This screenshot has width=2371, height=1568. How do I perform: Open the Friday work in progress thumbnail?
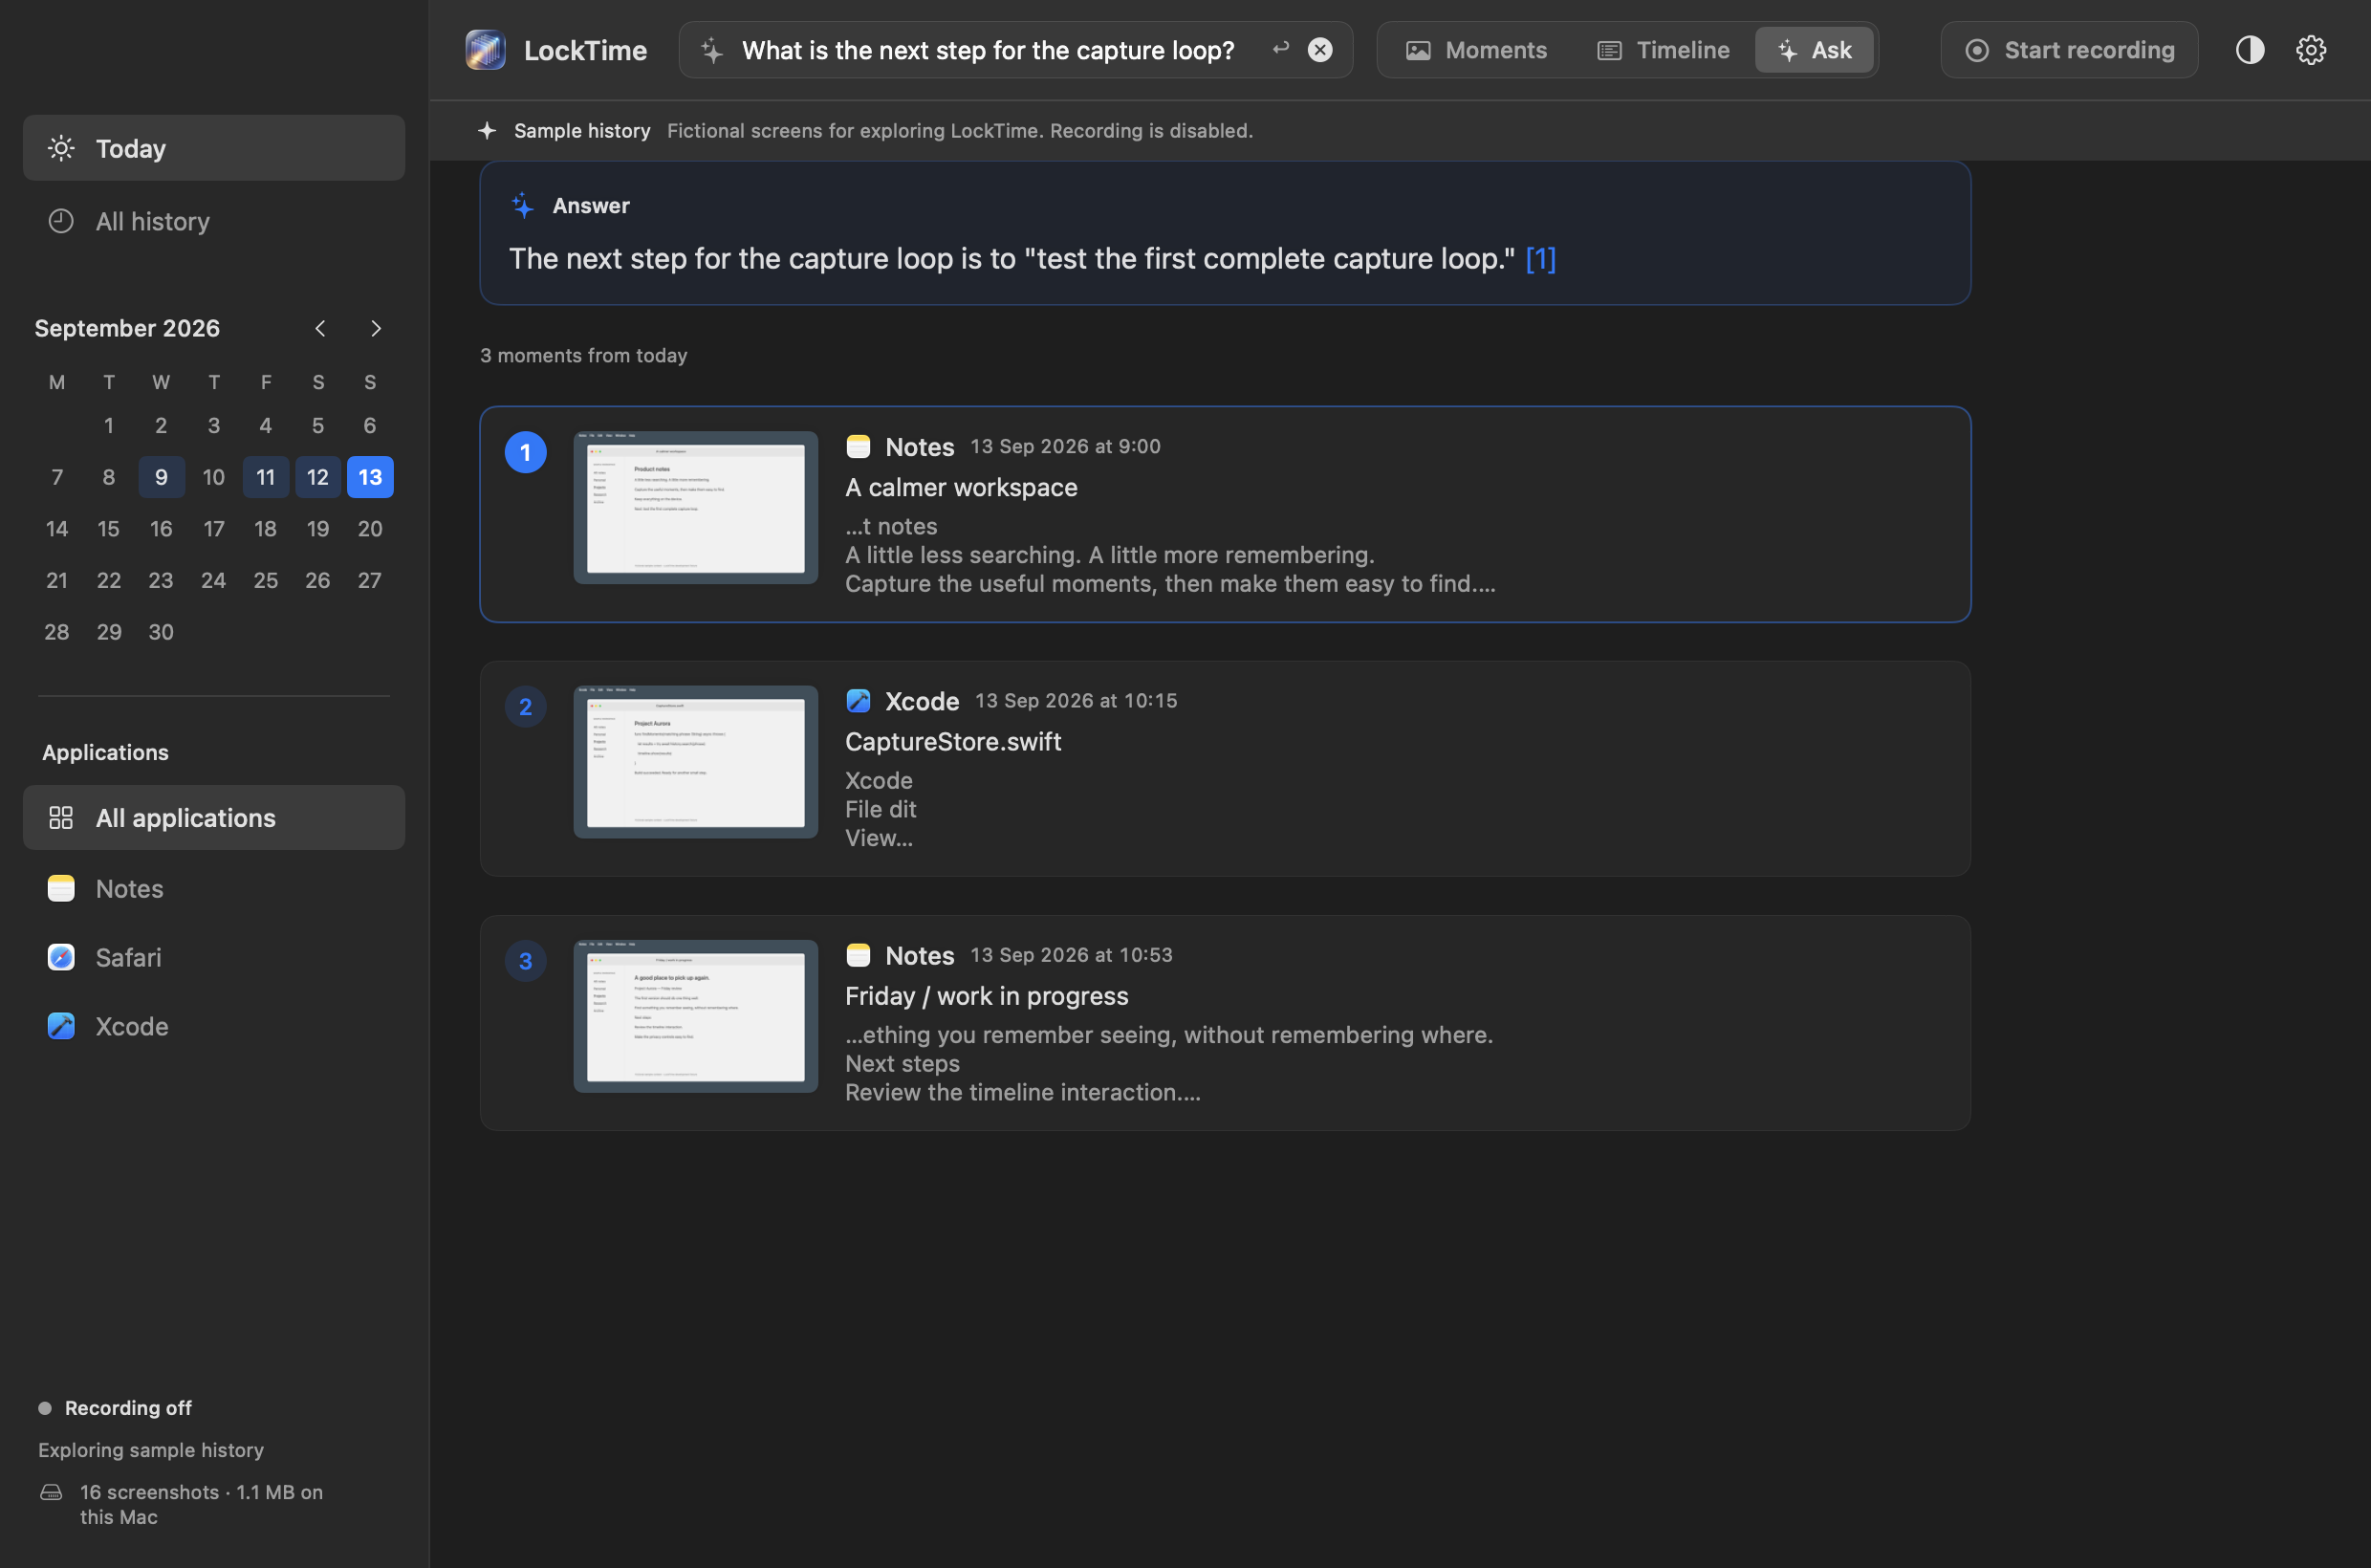(x=696, y=1016)
